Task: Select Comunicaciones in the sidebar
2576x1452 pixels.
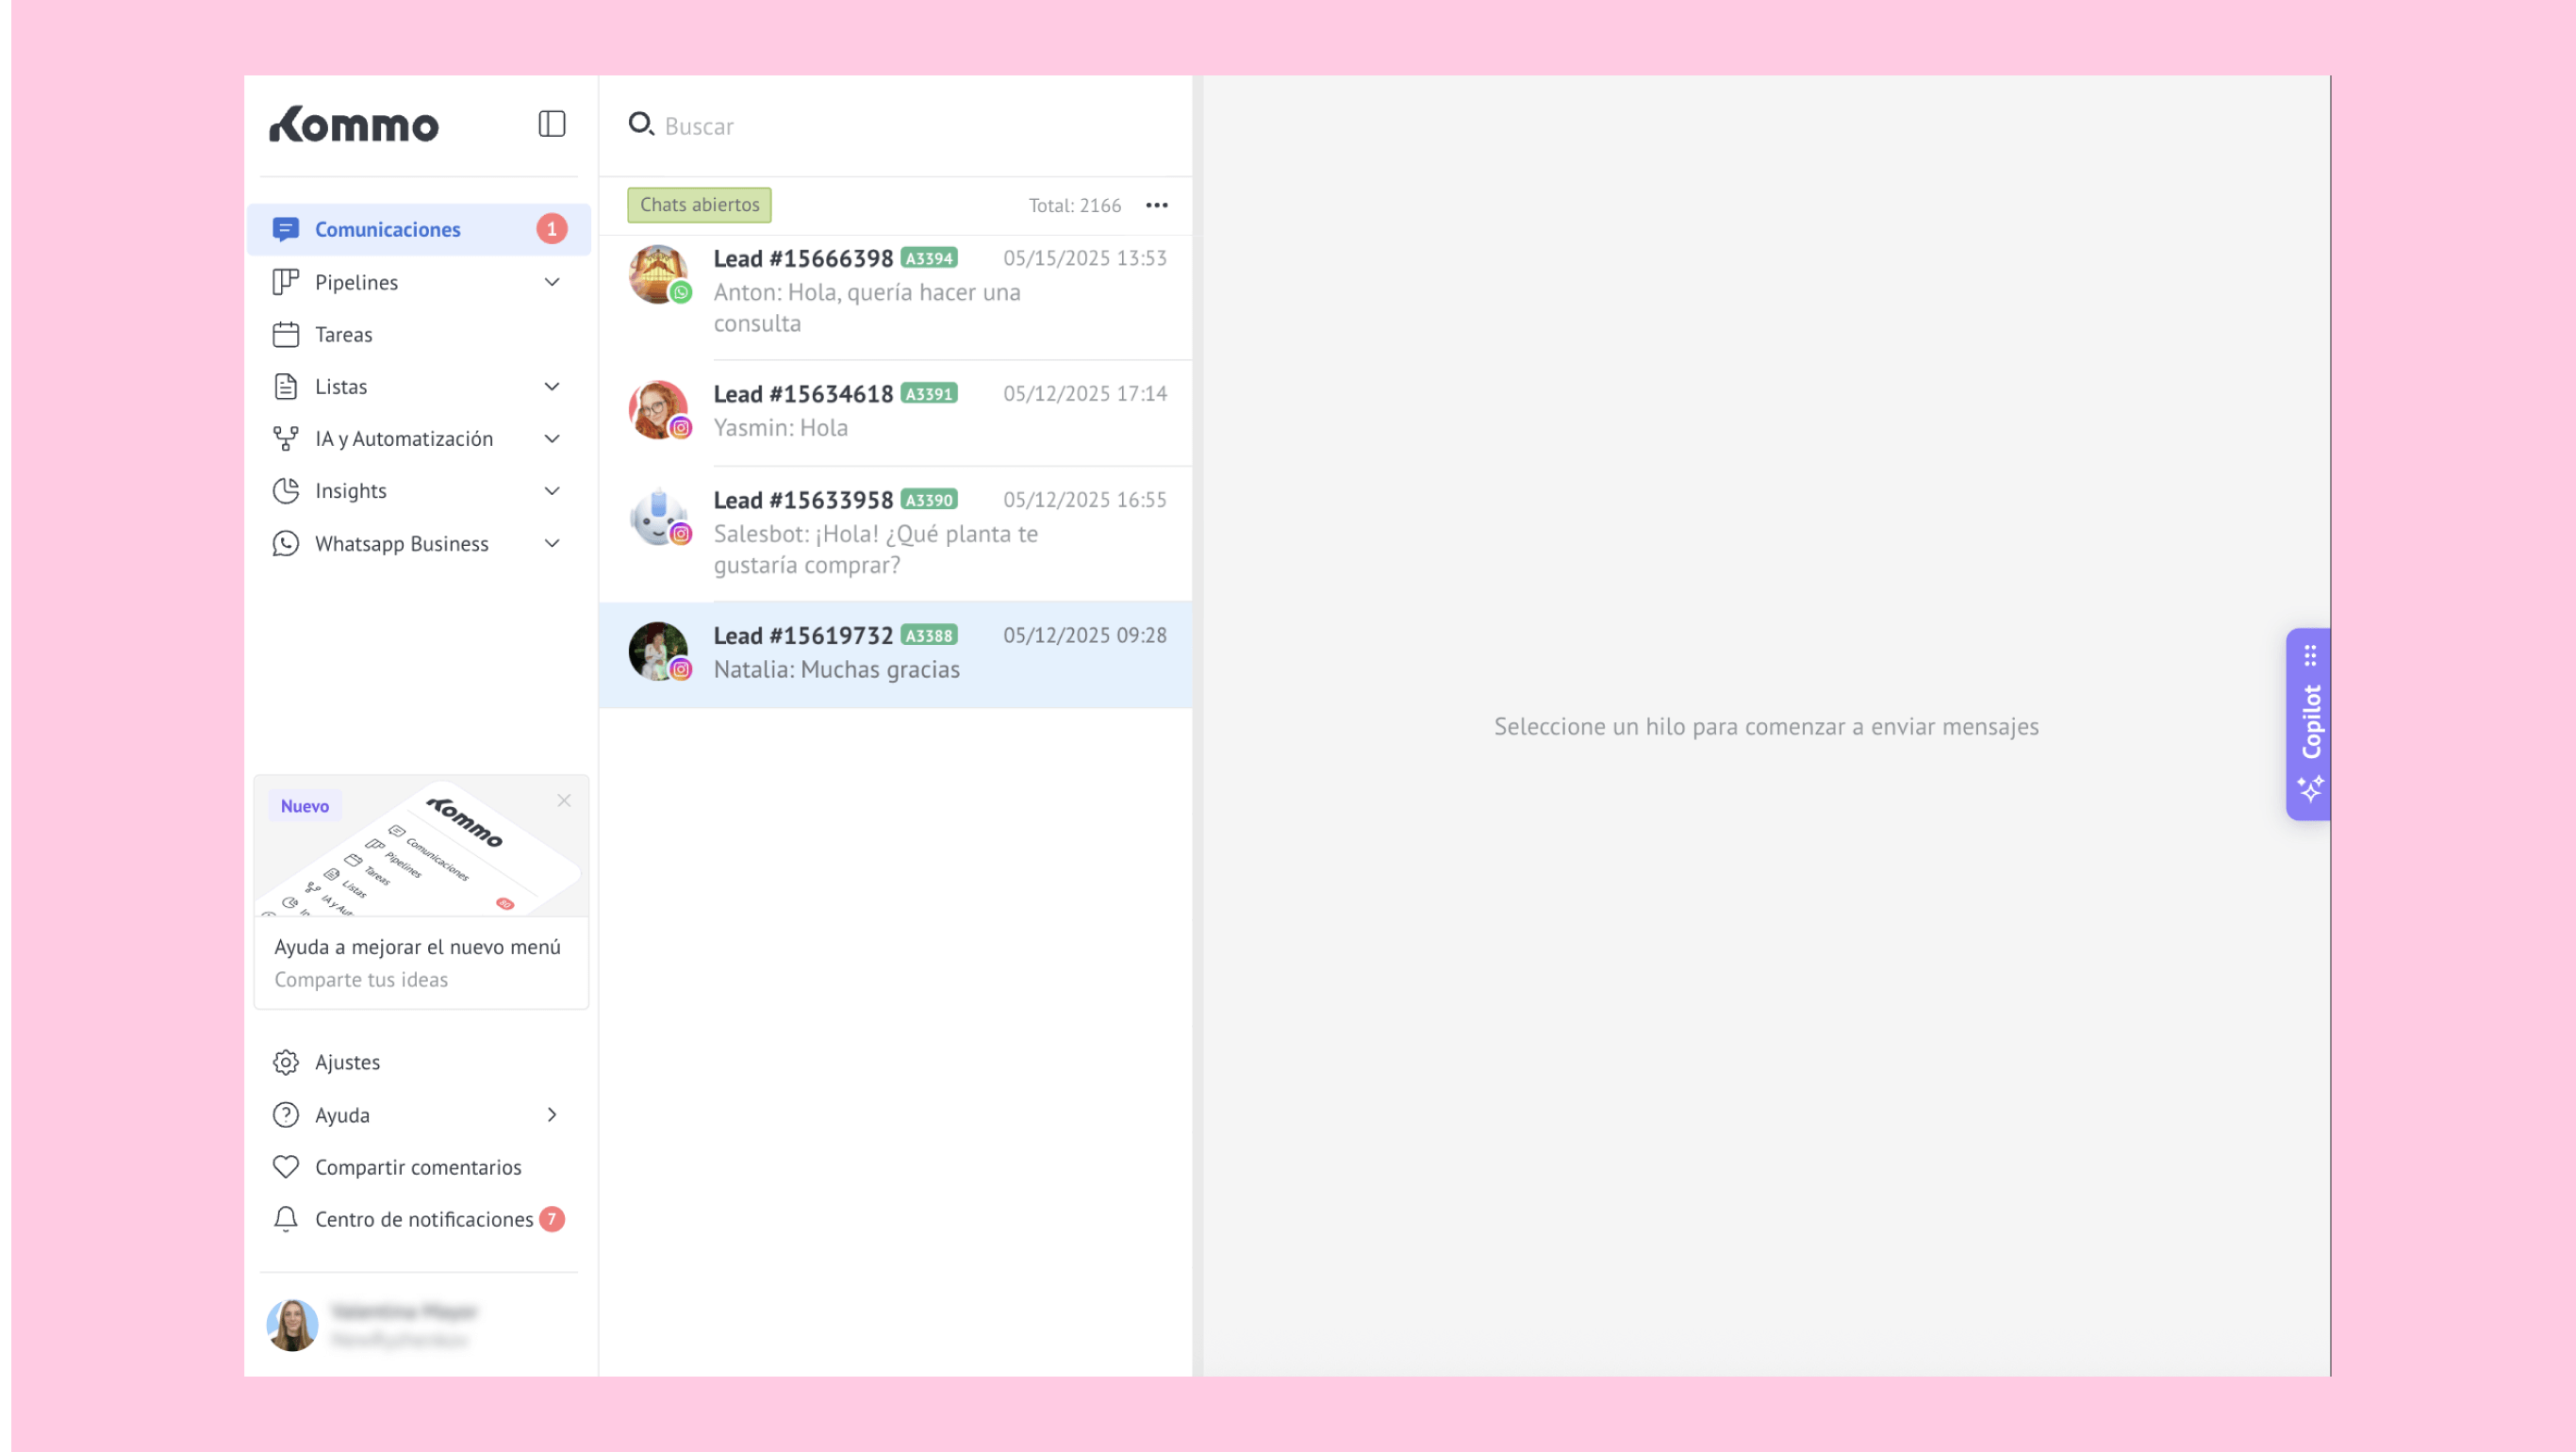Action: point(387,229)
